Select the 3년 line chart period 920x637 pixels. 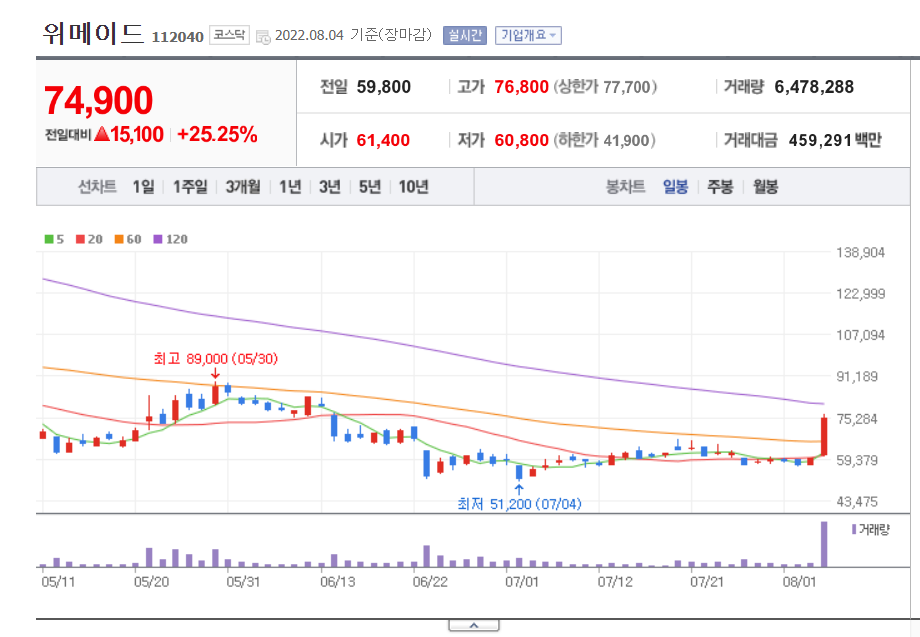click(x=330, y=187)
